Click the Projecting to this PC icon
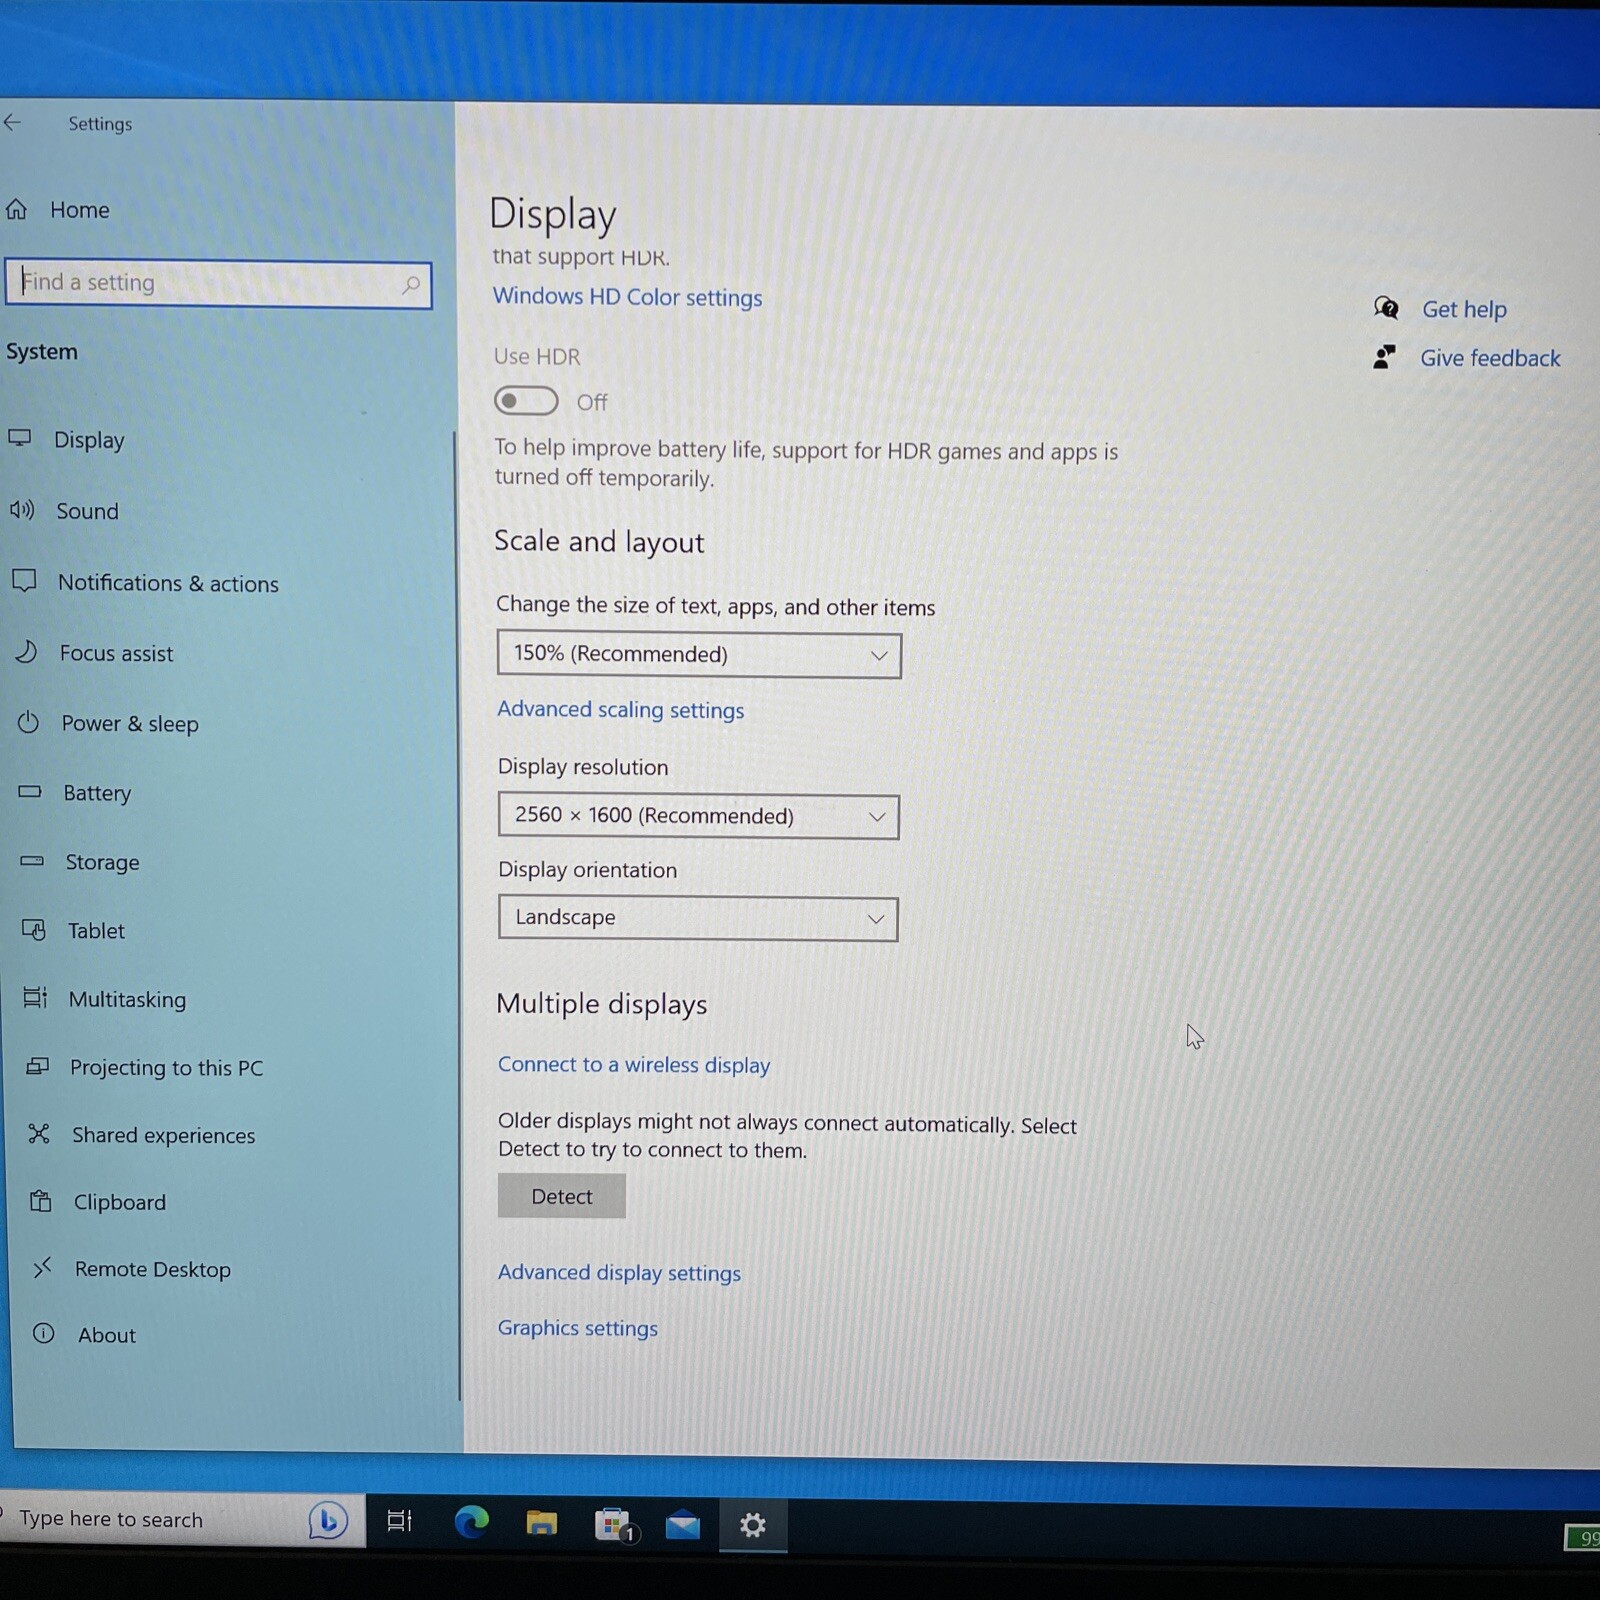 click(x=37, y=1066)
